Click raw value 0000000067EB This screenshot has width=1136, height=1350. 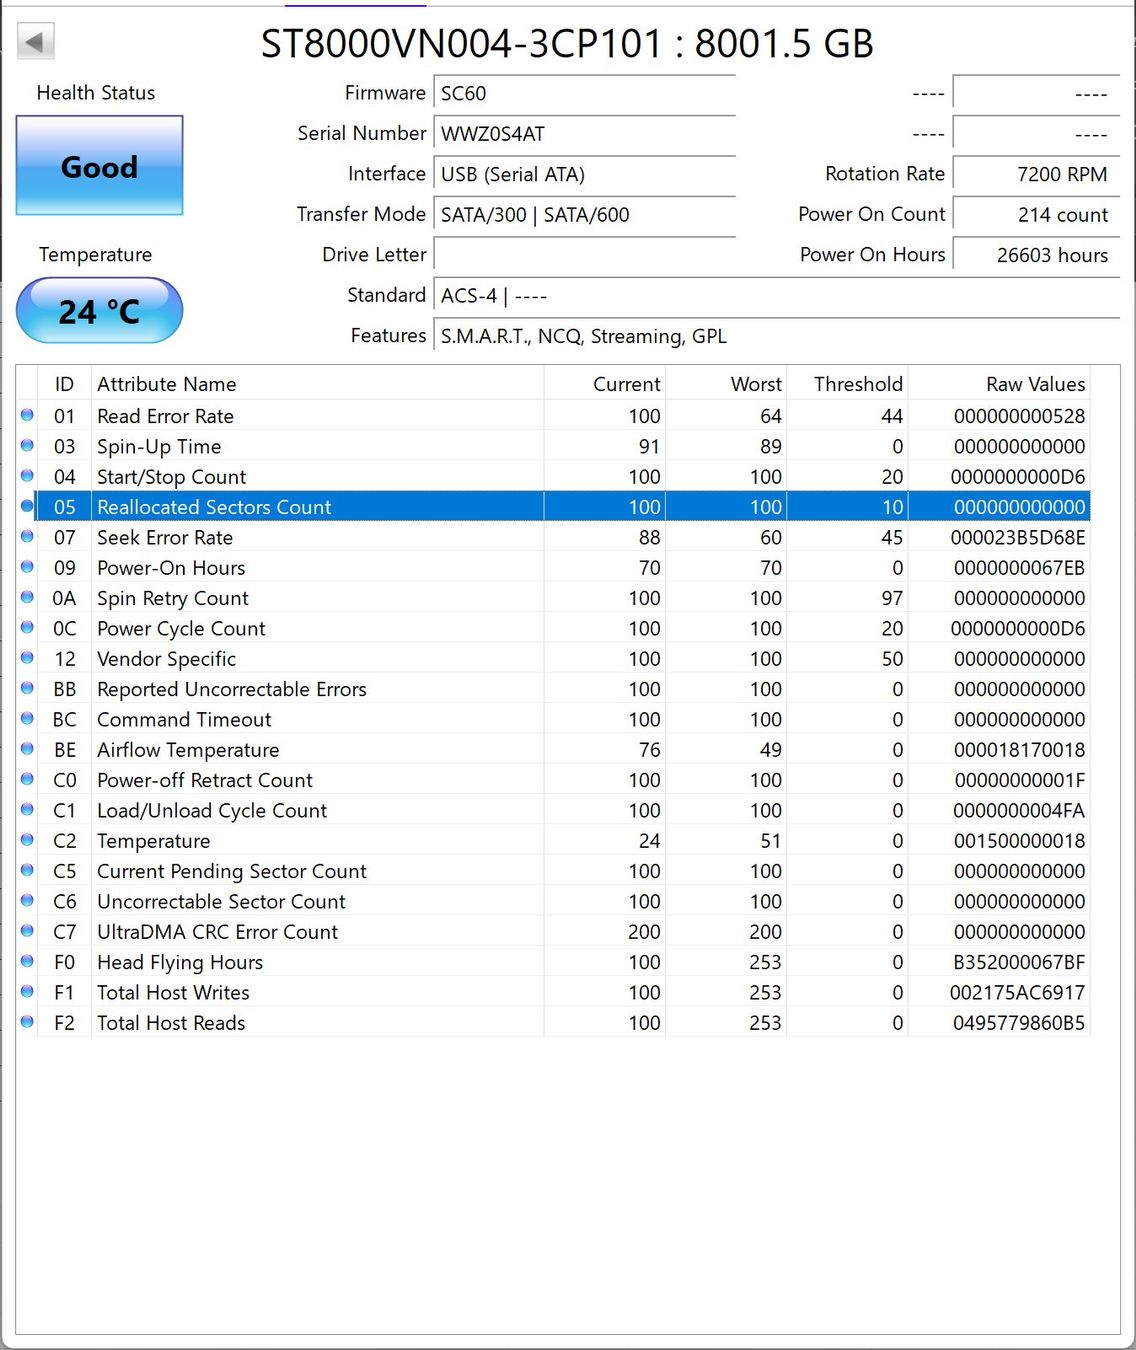(x=1018, y=568)
